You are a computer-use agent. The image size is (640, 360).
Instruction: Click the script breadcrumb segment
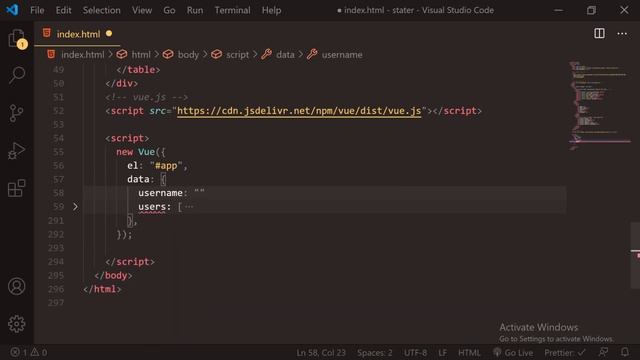tap(237, 54)
